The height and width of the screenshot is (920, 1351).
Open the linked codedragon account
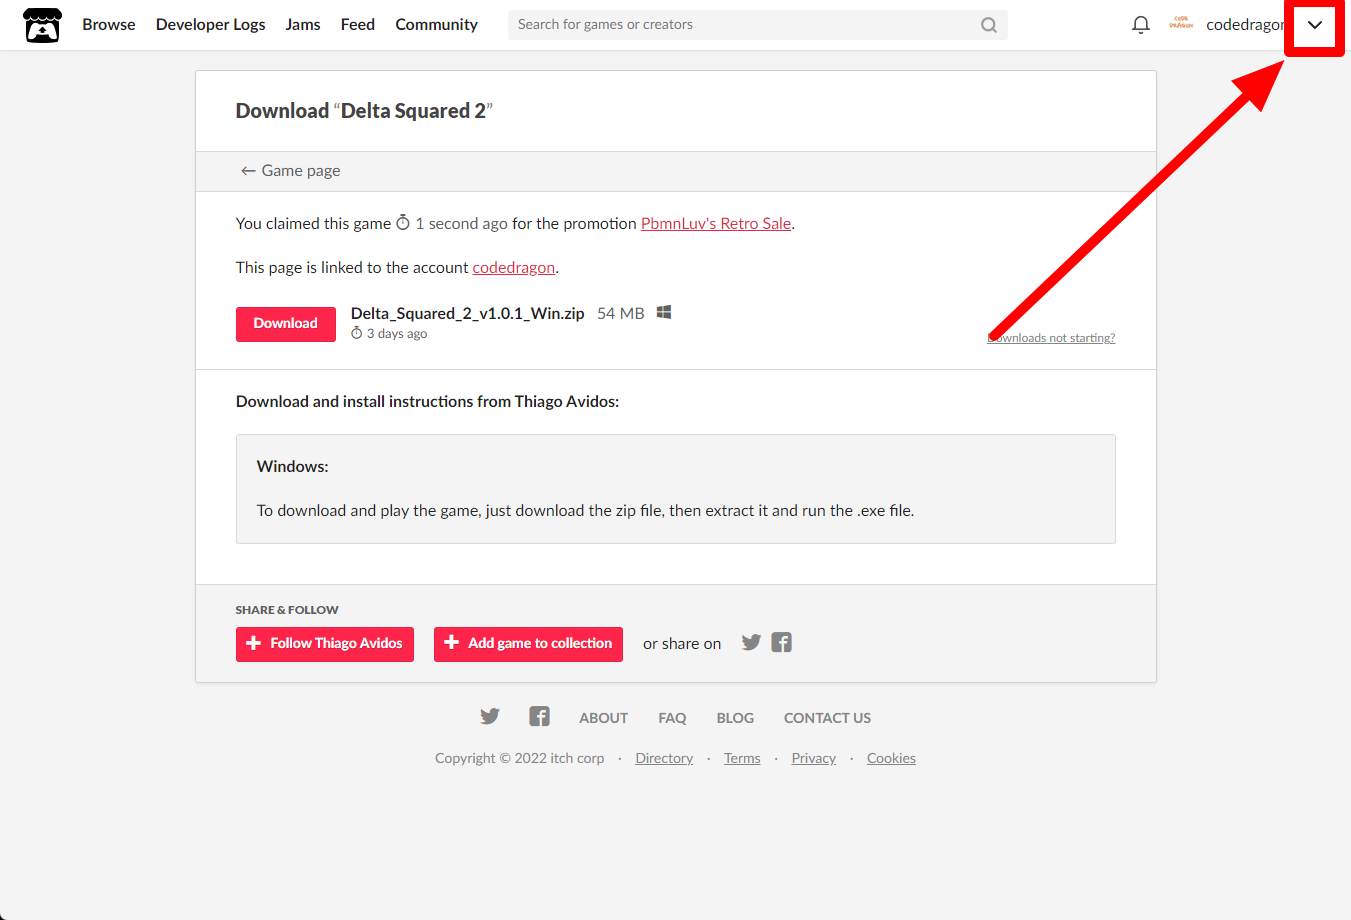click(514, 268)
